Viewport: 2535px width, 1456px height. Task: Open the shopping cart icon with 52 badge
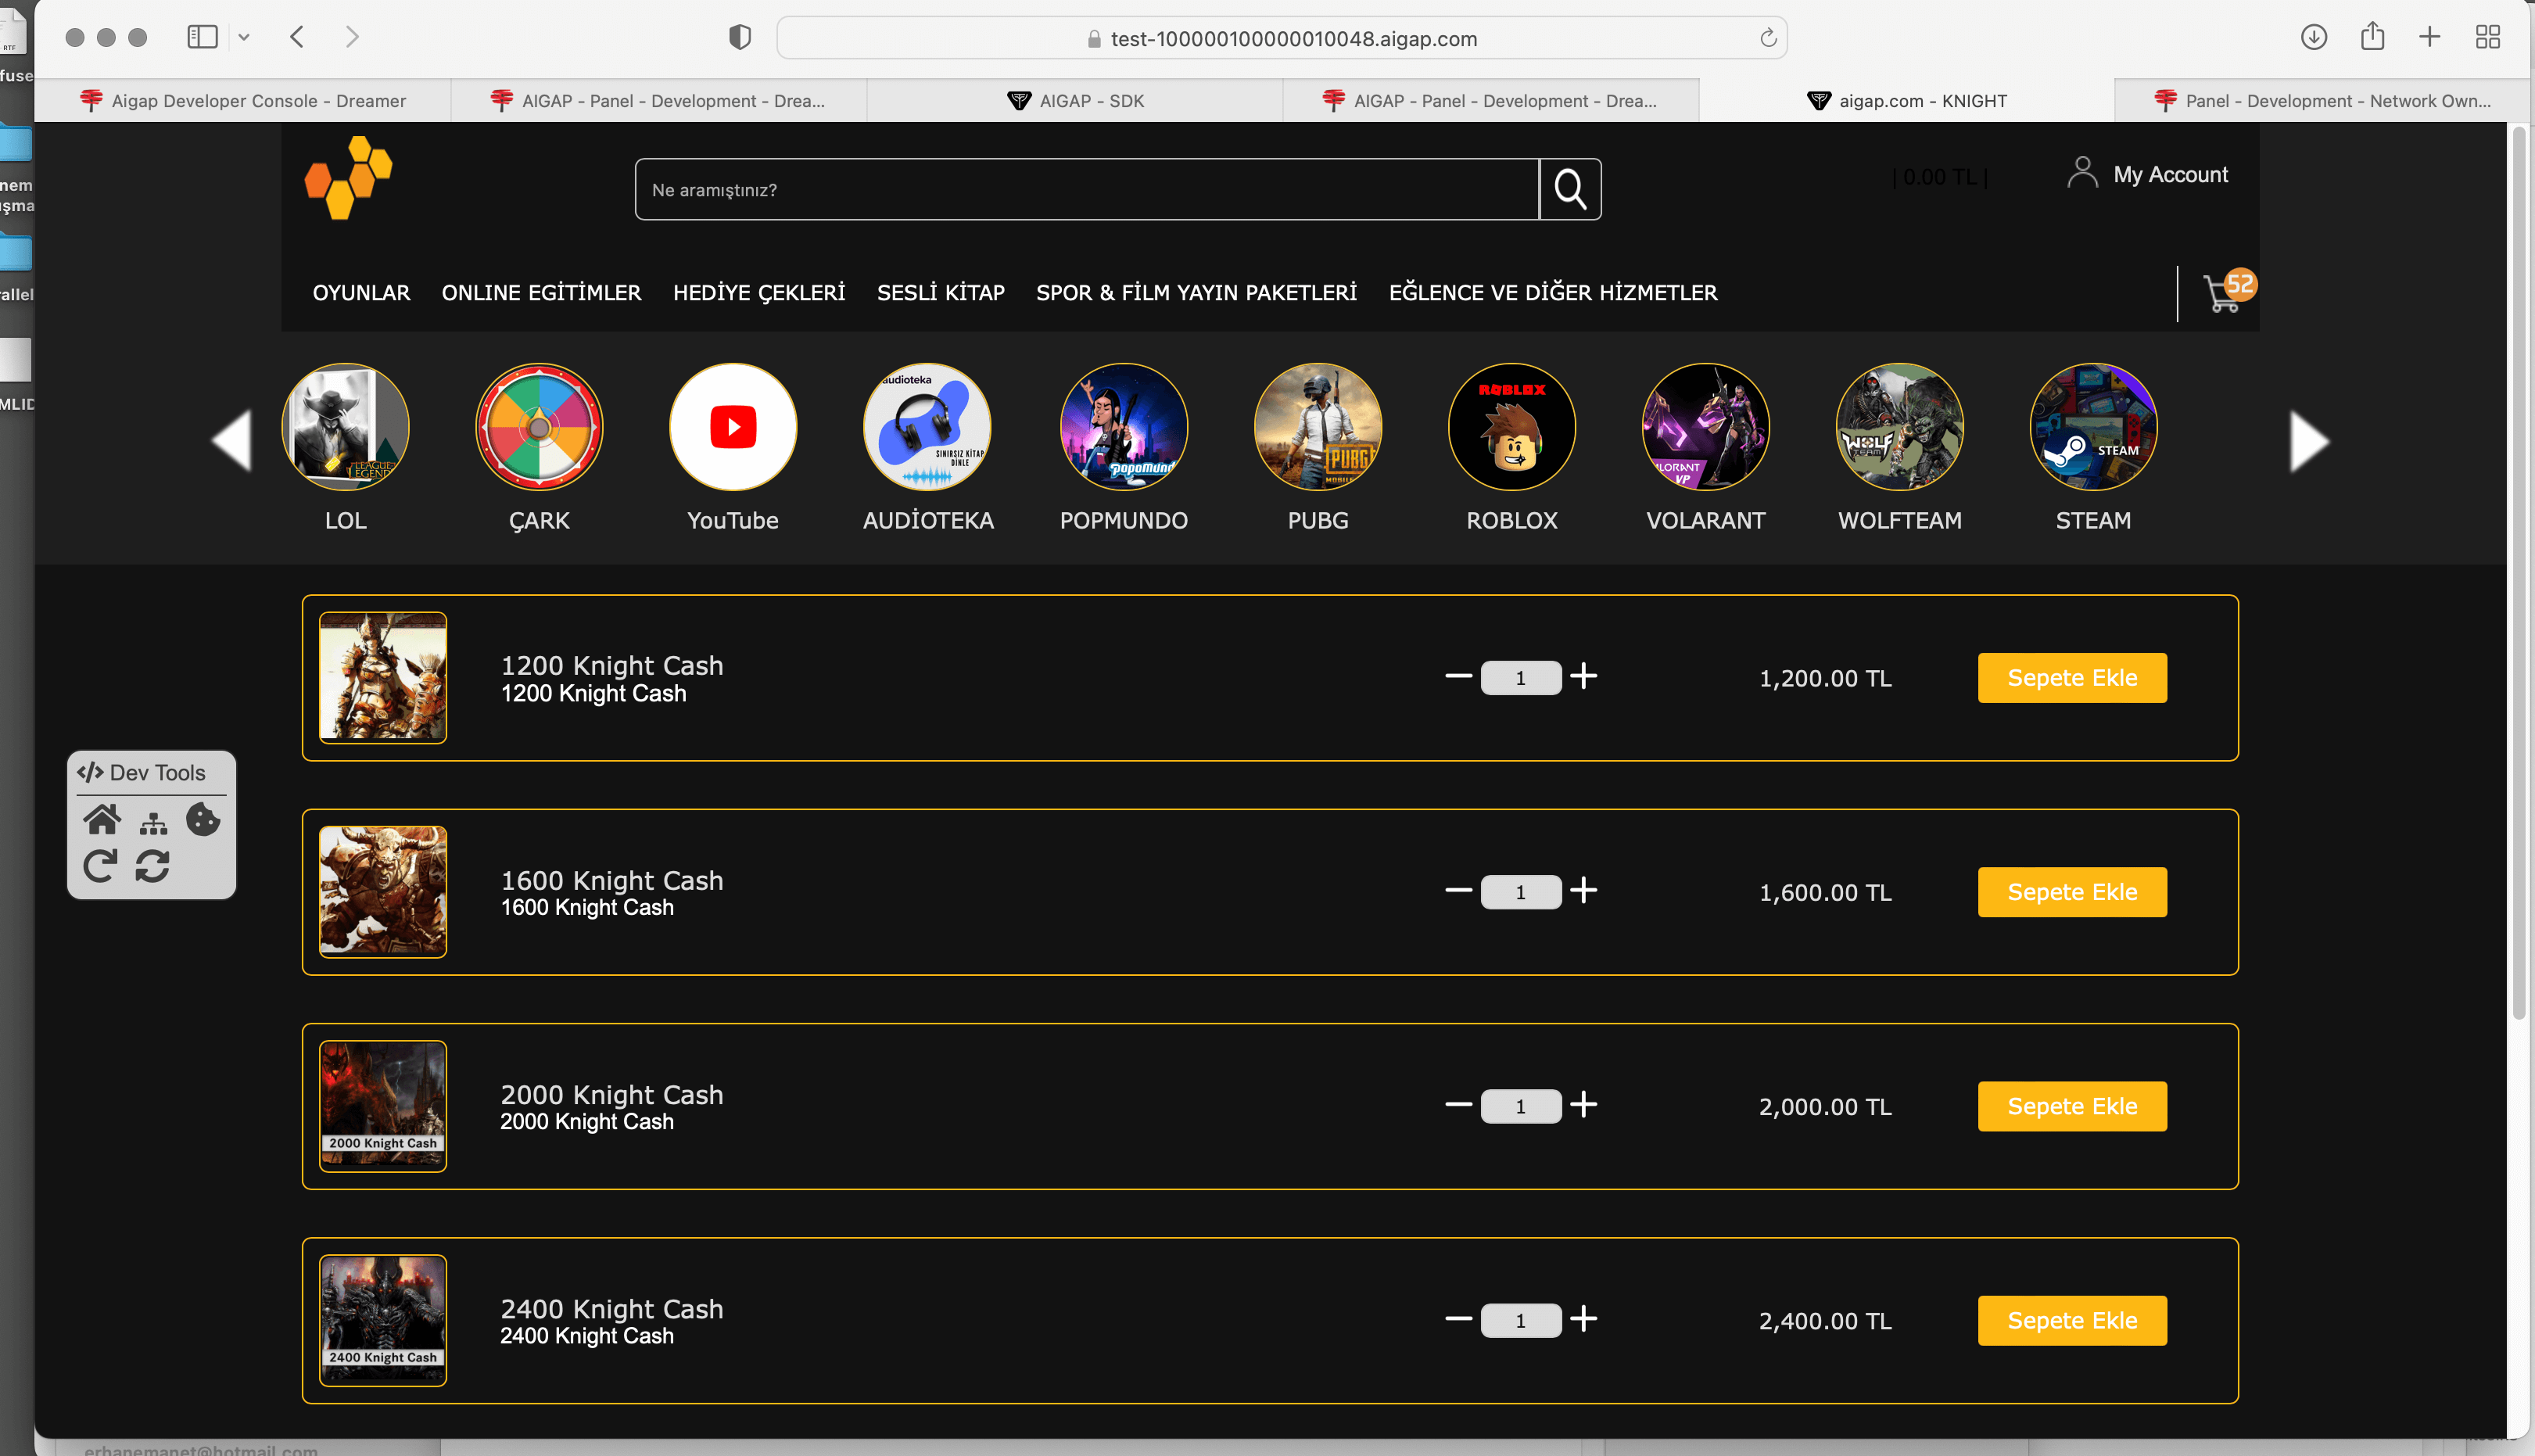pos(2229,291)
